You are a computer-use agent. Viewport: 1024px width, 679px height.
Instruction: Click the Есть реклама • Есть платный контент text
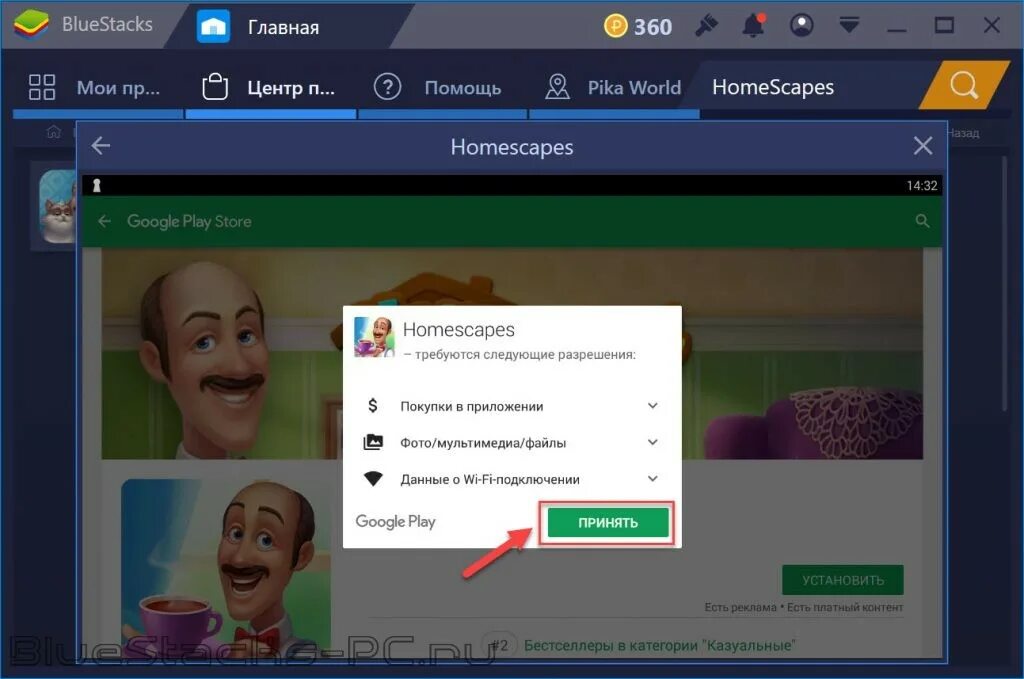point(803,607)
